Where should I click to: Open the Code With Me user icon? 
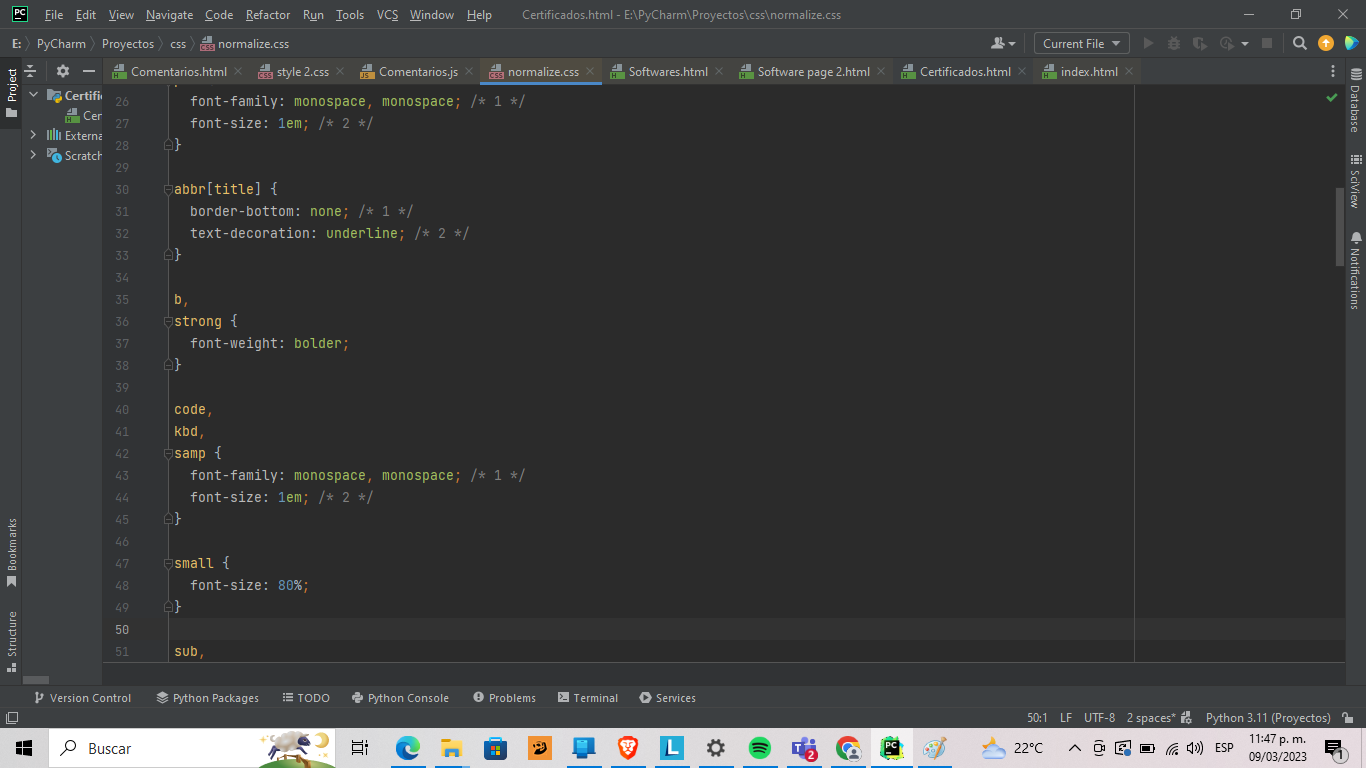pyautogui.click(x=1001, y=43)
